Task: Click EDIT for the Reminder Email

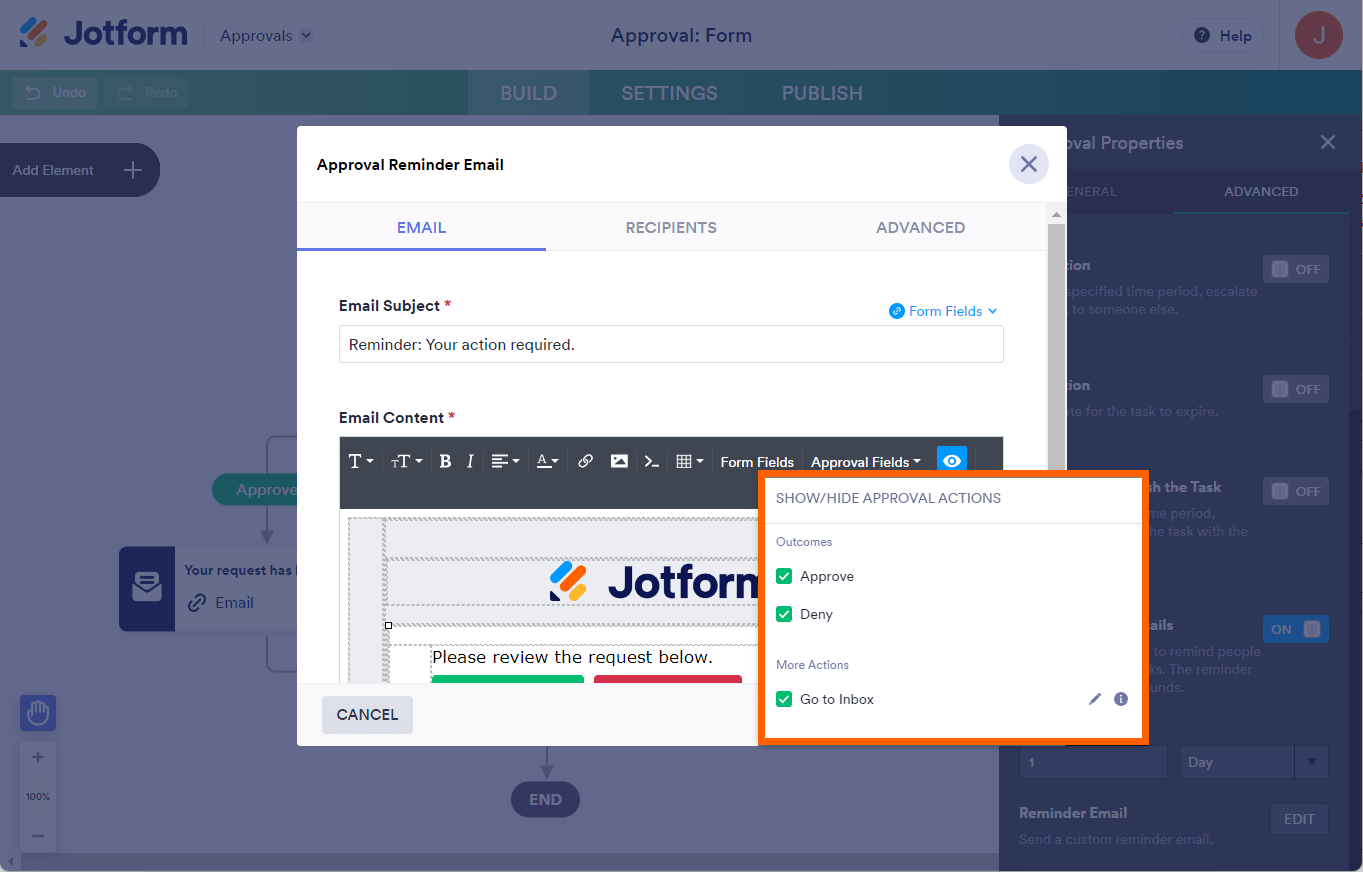Action: click(x=1299, y=819)
